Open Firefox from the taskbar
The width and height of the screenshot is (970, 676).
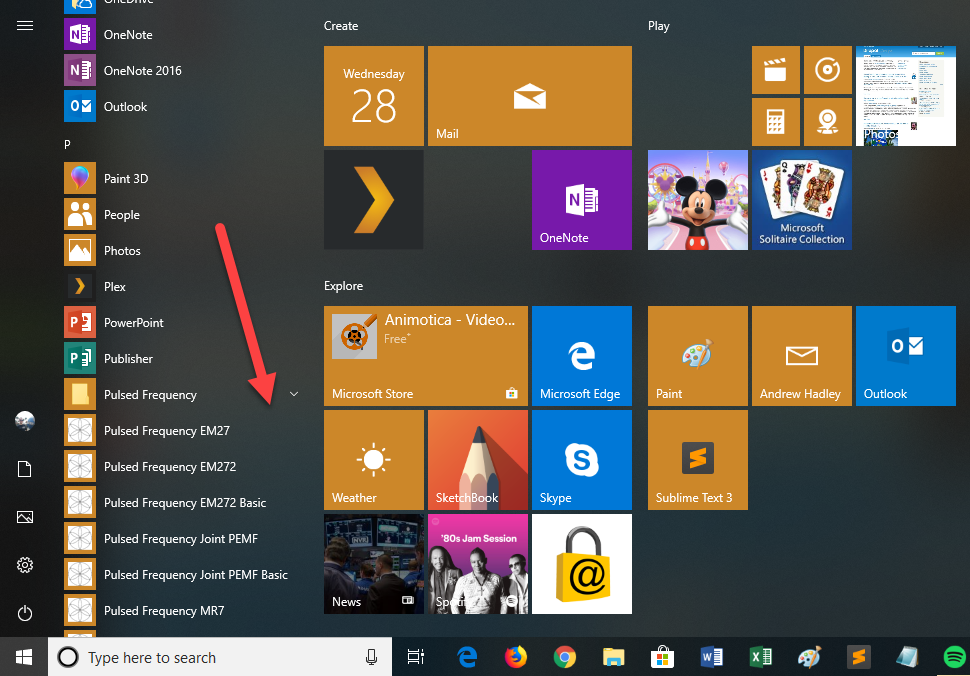pos(515,657)
